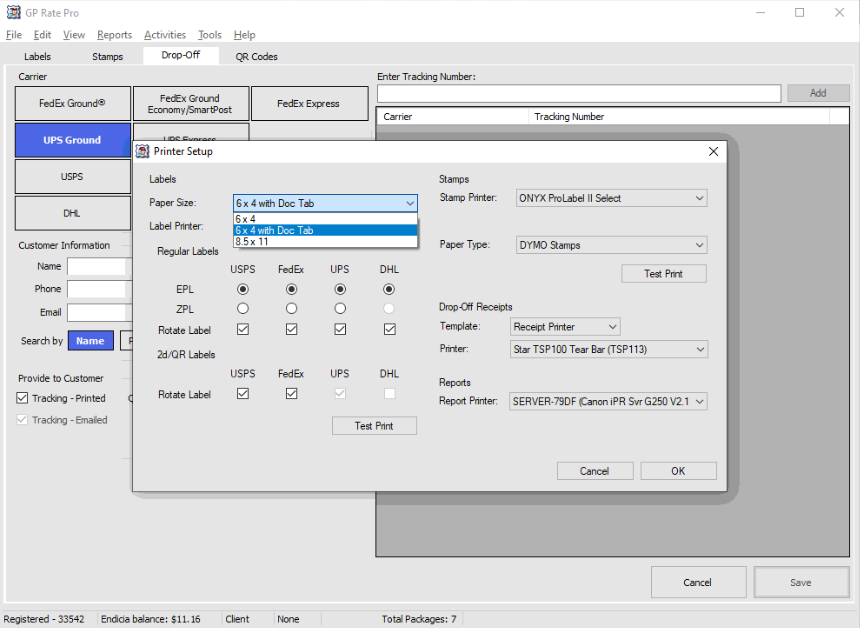Toggle Regular Labels Rotate Label for FedEx

pos(291,329)
